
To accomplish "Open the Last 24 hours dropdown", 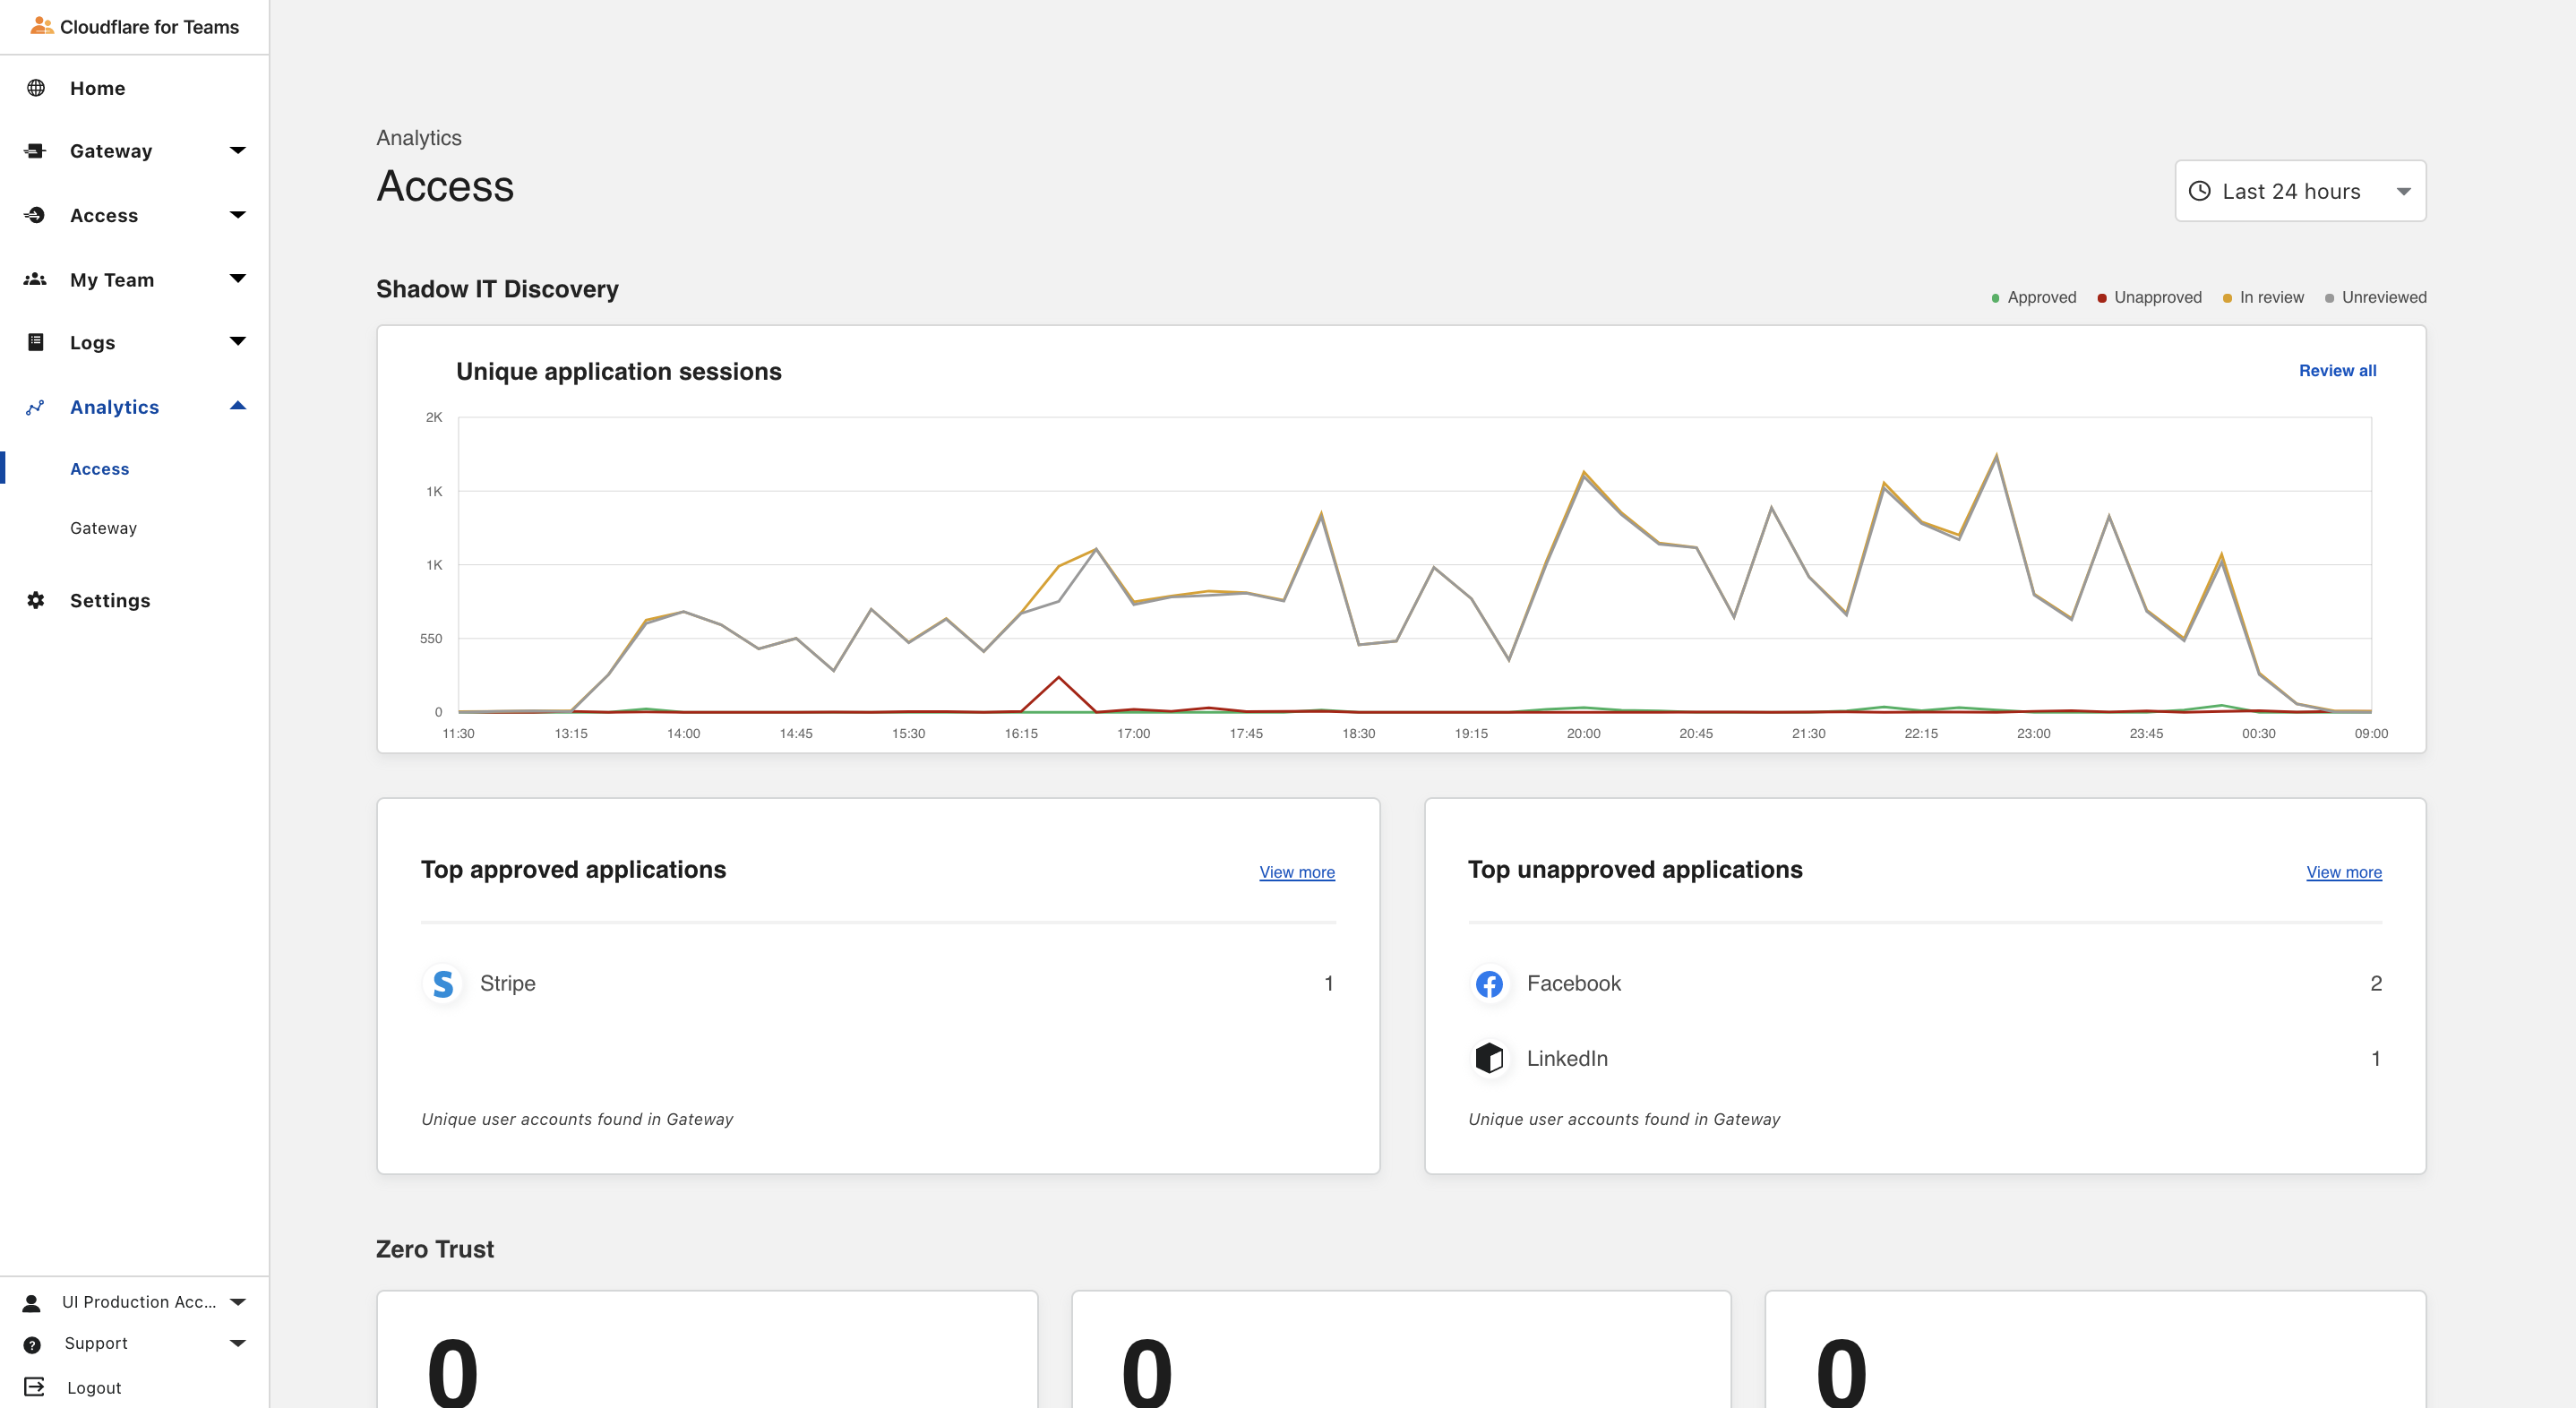I will (x=2300, y=191).
